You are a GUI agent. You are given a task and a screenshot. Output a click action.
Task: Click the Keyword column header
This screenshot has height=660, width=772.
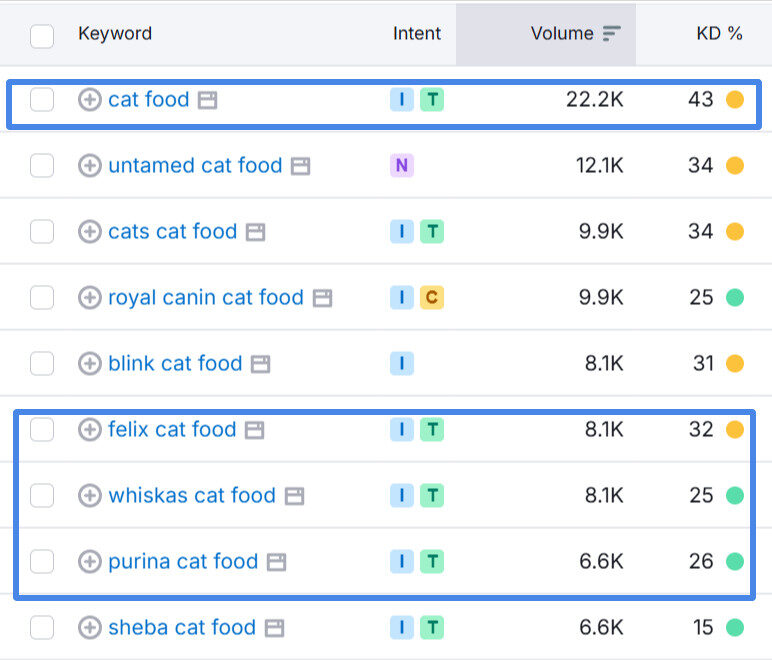115,33
